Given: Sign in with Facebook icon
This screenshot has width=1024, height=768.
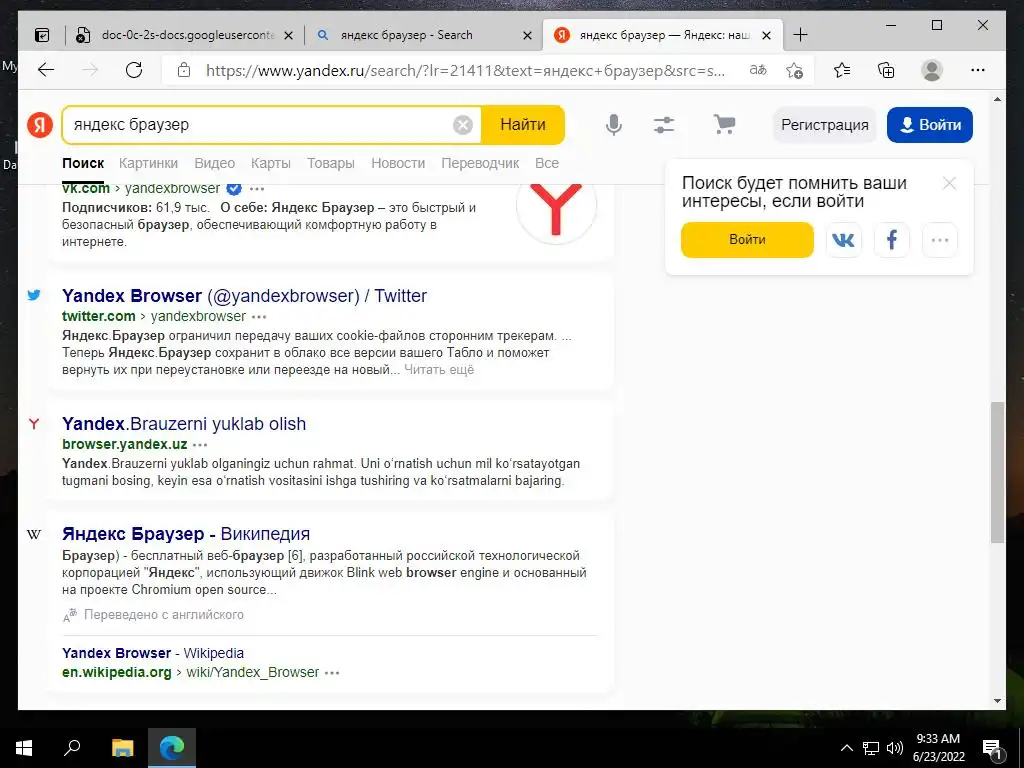Looking at the screenshot, I should 891,240.
